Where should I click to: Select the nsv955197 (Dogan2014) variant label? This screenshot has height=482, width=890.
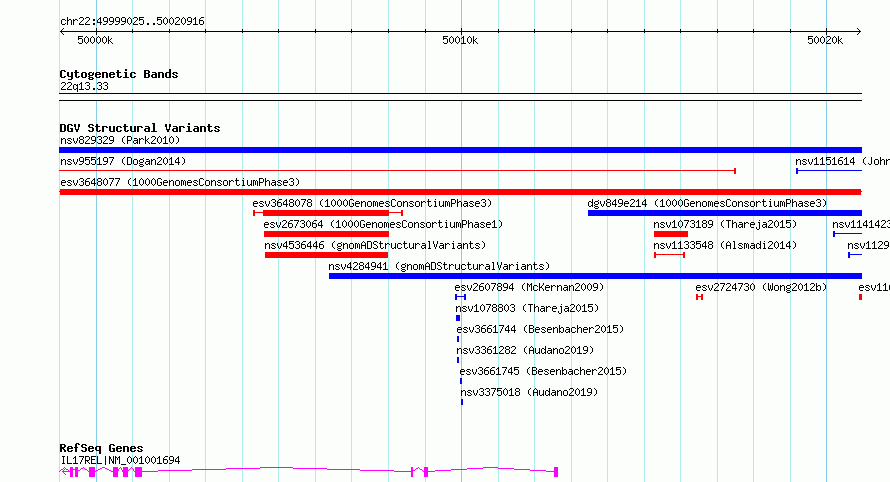tap(123, 161)
